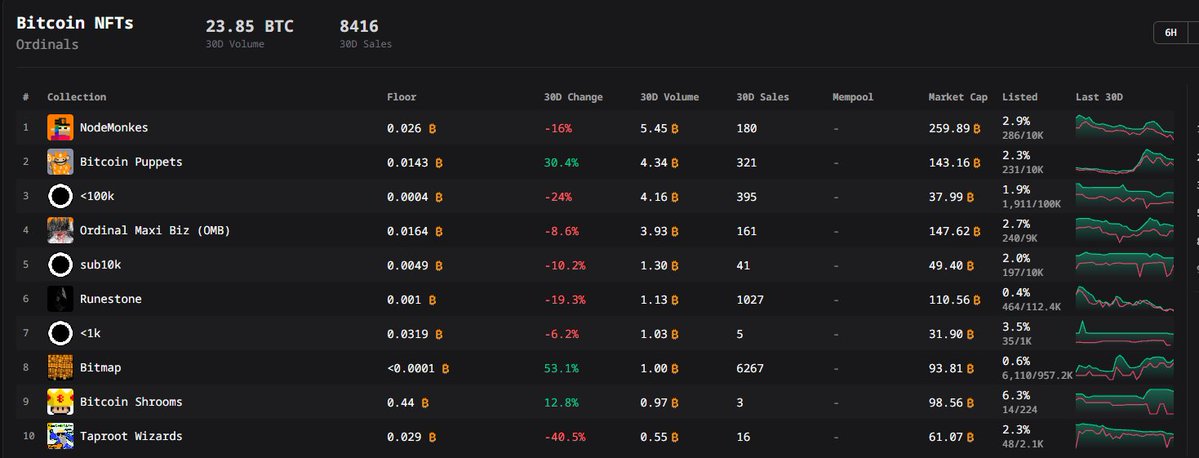Open the Bitmap collection link

pos(100,368)
